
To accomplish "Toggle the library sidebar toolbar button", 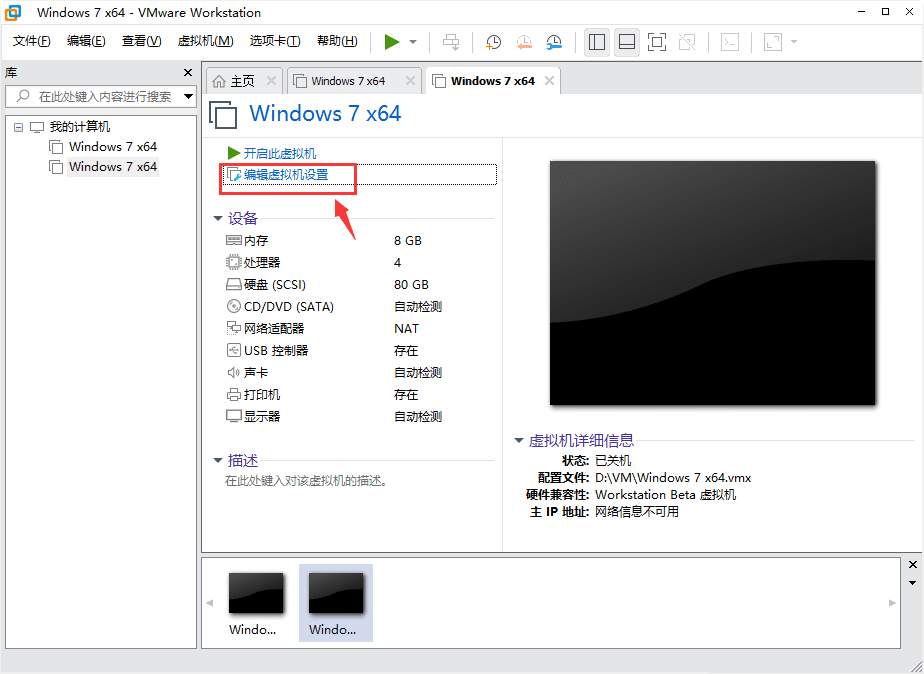I will (x=597, y=42).
